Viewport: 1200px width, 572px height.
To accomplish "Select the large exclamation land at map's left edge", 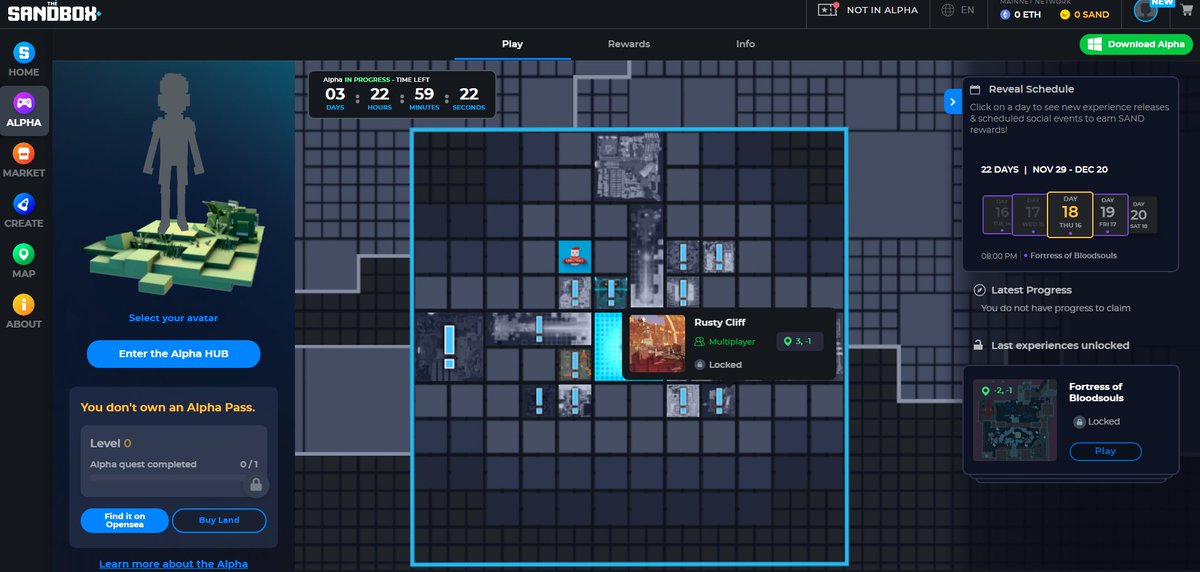I will 449,345.
